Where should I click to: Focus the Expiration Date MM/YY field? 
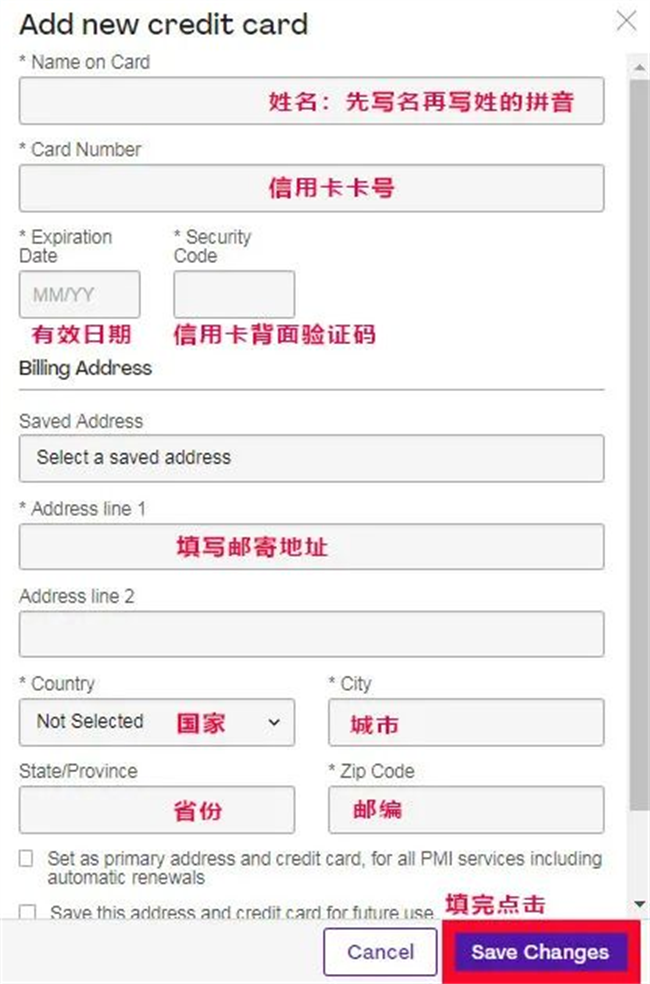pos(79,295)
